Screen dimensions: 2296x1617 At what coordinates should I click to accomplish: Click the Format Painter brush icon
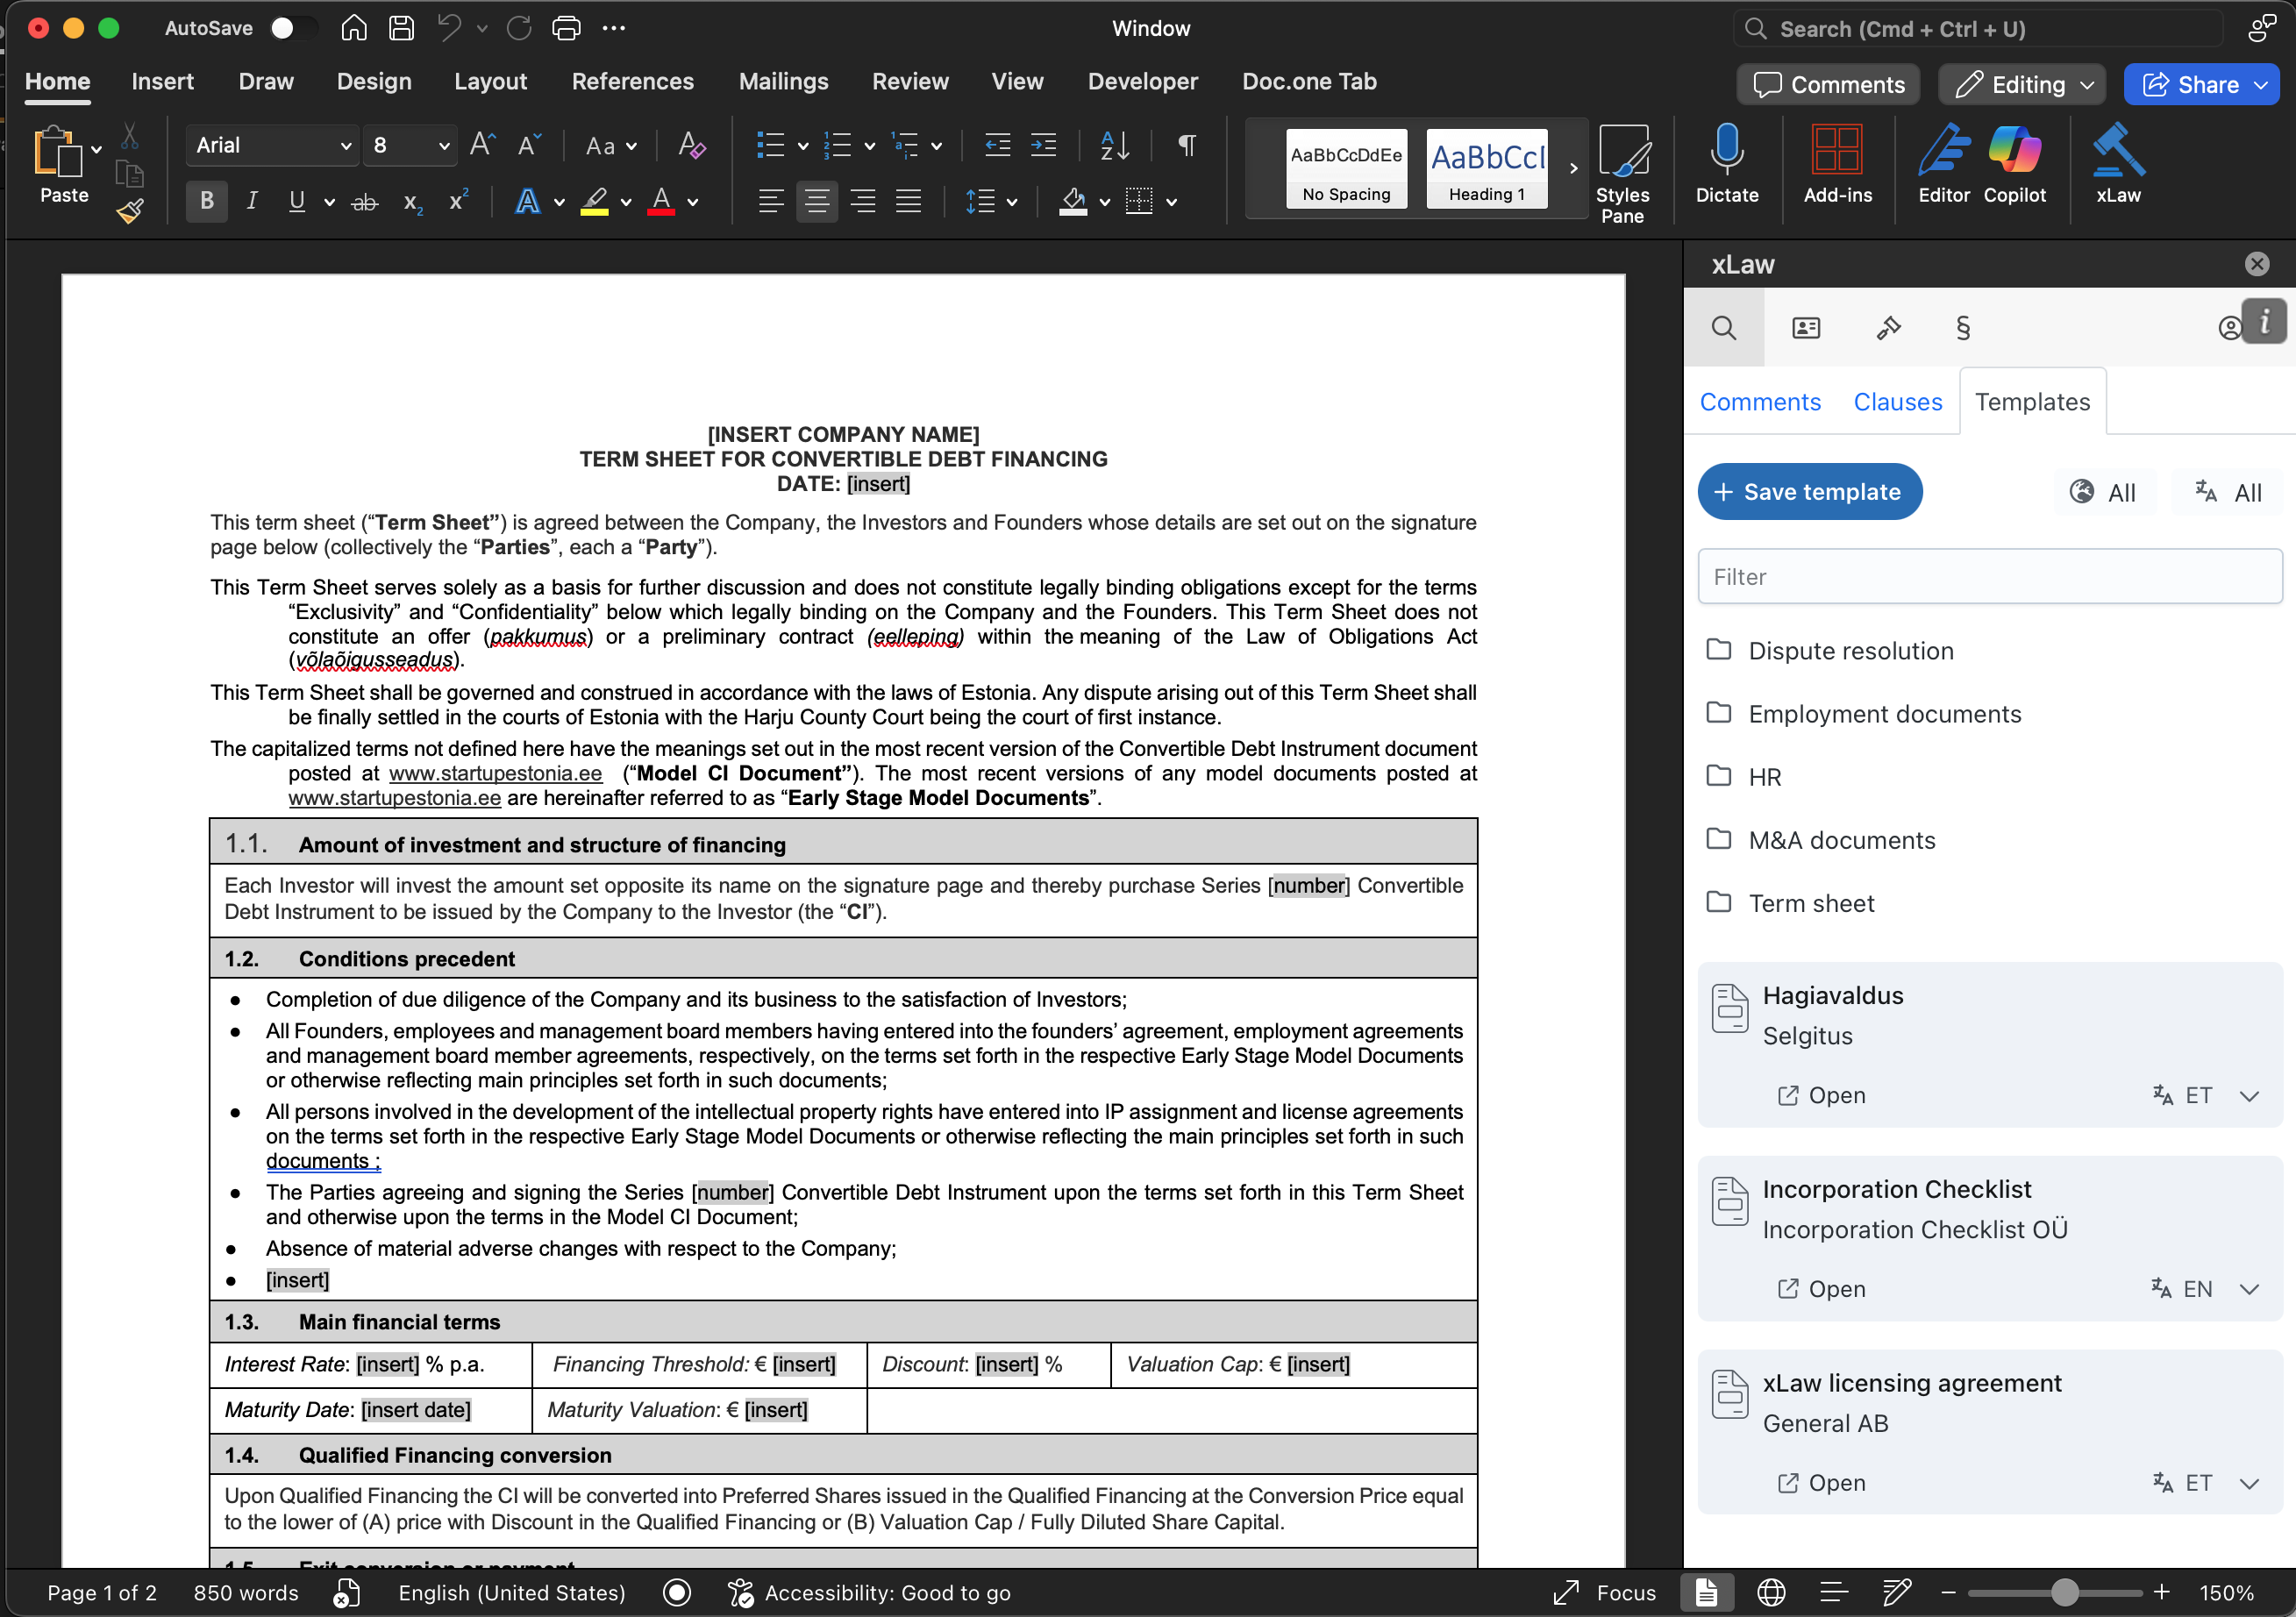pyautogui.click(x=130, y=211)
